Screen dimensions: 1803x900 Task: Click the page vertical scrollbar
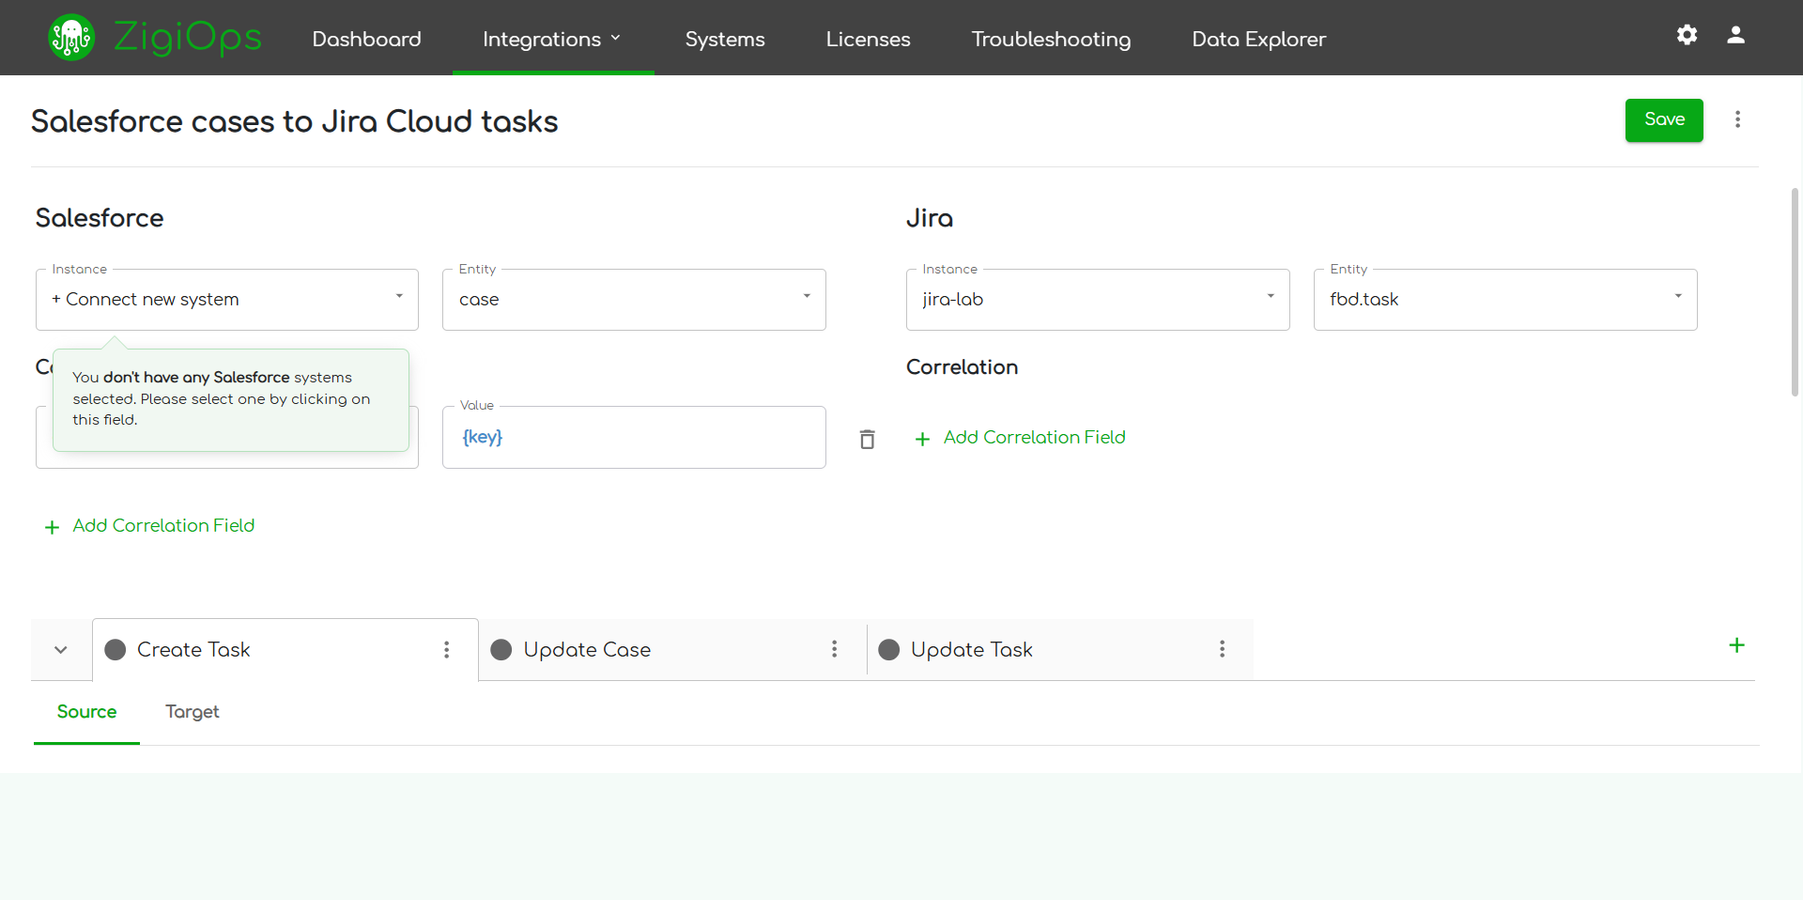[1795, 292]
